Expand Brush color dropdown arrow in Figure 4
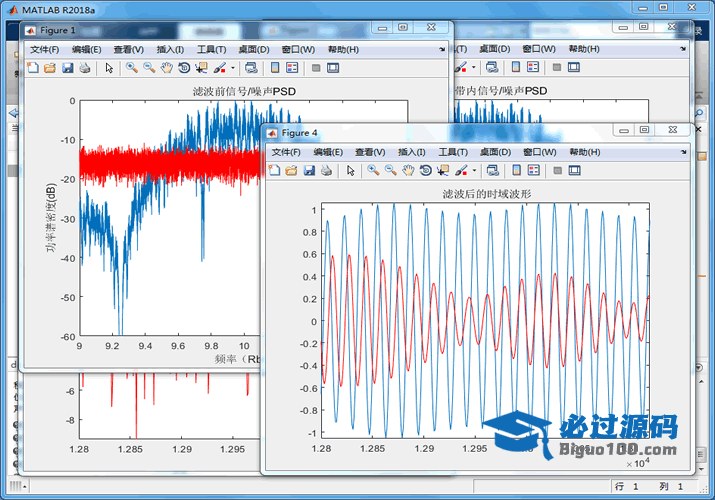 tap(476, 171)
